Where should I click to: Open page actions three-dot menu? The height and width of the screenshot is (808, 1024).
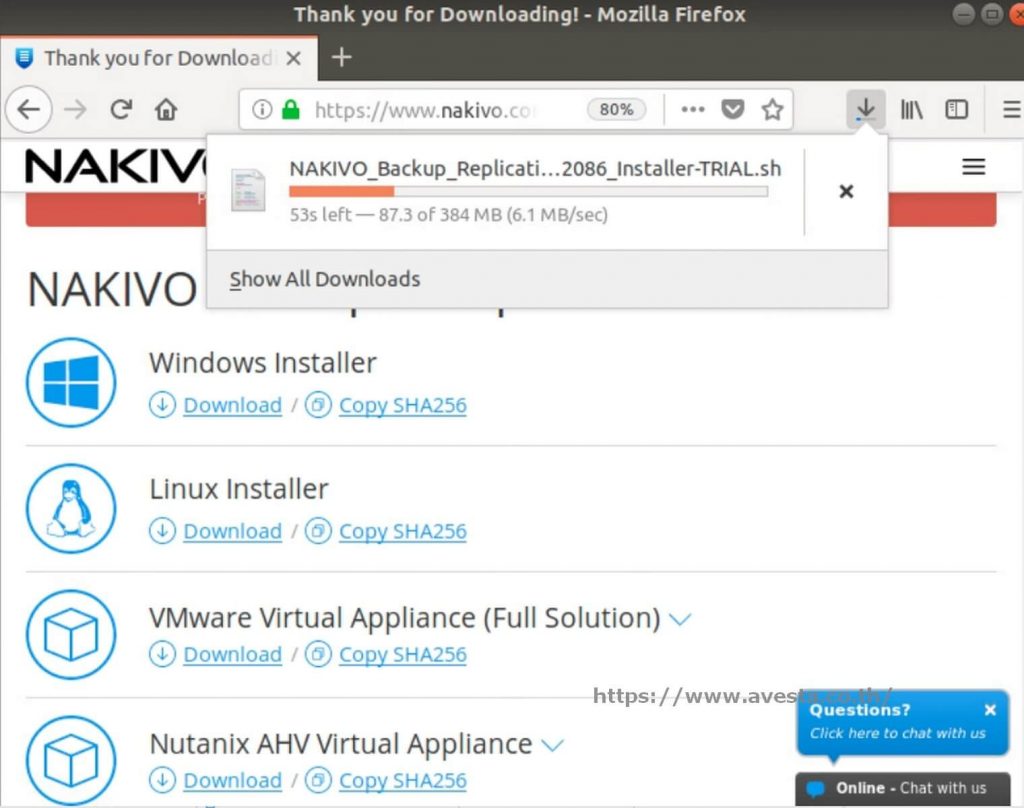click(693, 109)
